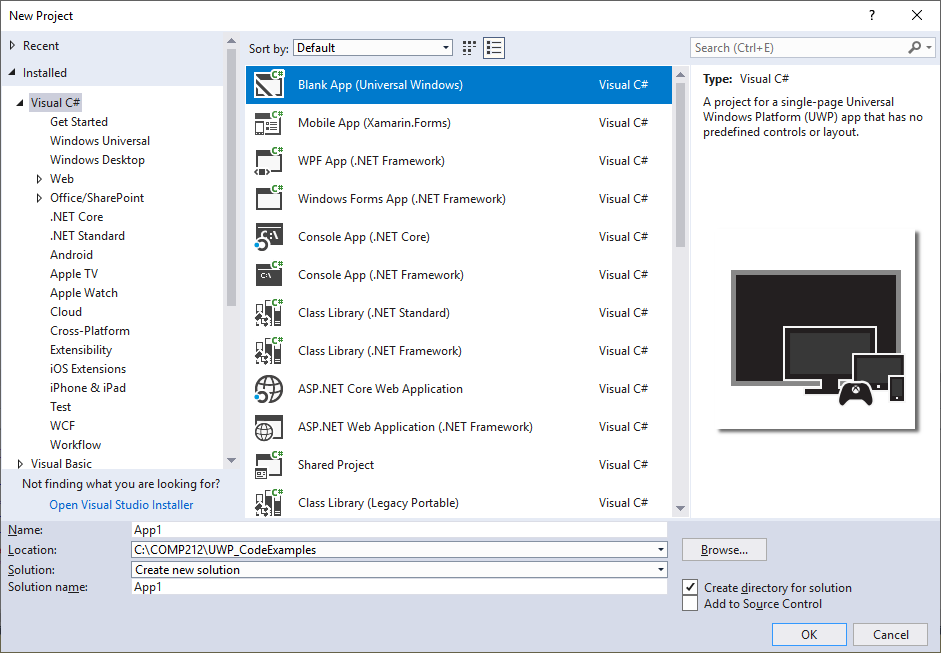Image resolution: width=941 pixels, height=653 pixels.
Task: Switch the template list to small icons view
Action: coord(468,47)
